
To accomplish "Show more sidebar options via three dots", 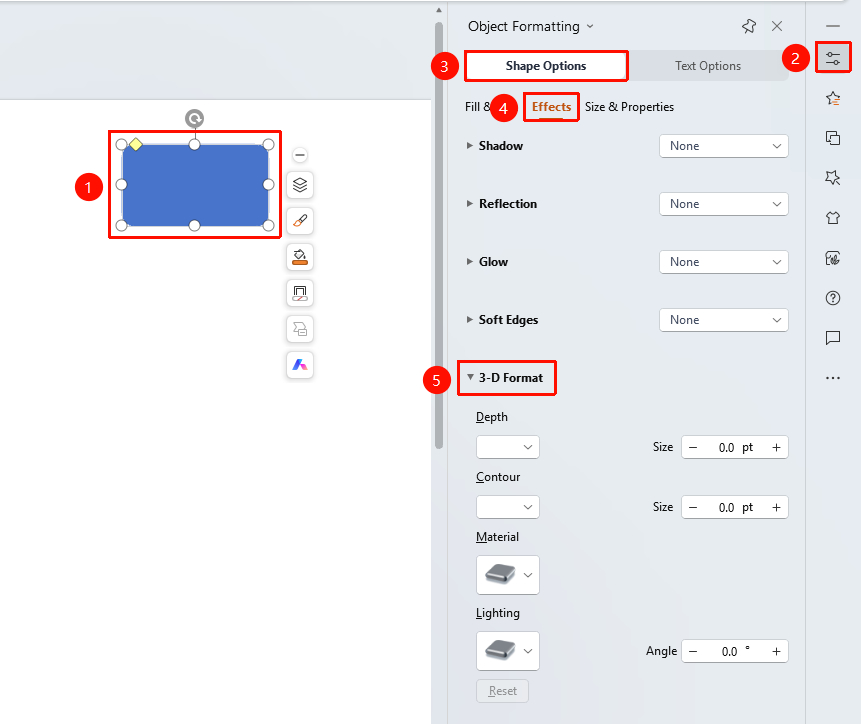I will (x=833, y=378).
